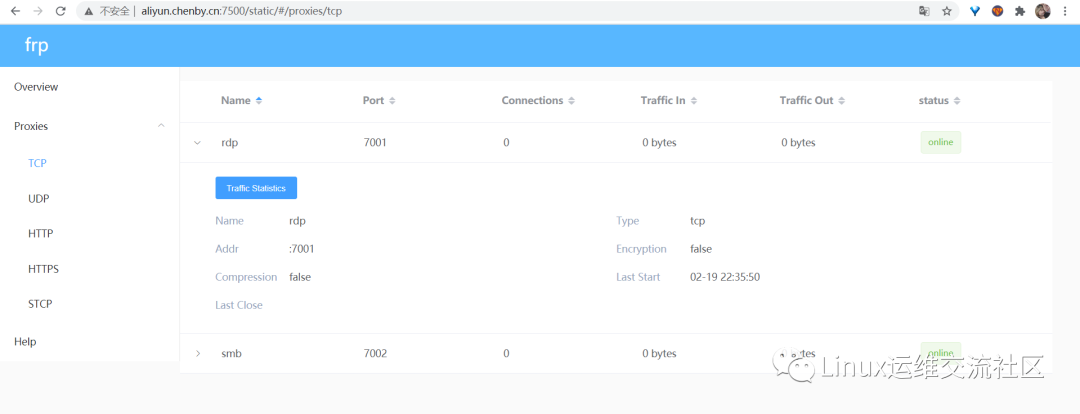Click the smb name cell
The width and height of the screenshot is (1080, 414).
(x=231, y=353)
